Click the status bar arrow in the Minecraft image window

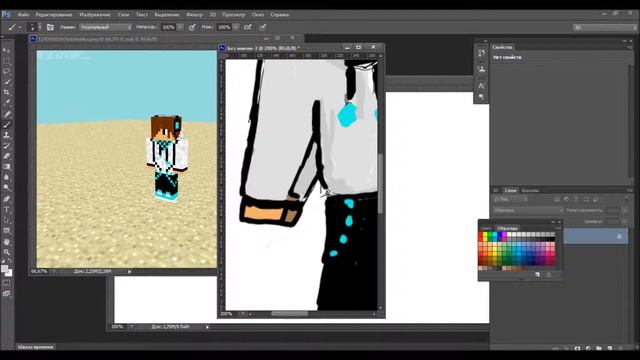(130, 271)
